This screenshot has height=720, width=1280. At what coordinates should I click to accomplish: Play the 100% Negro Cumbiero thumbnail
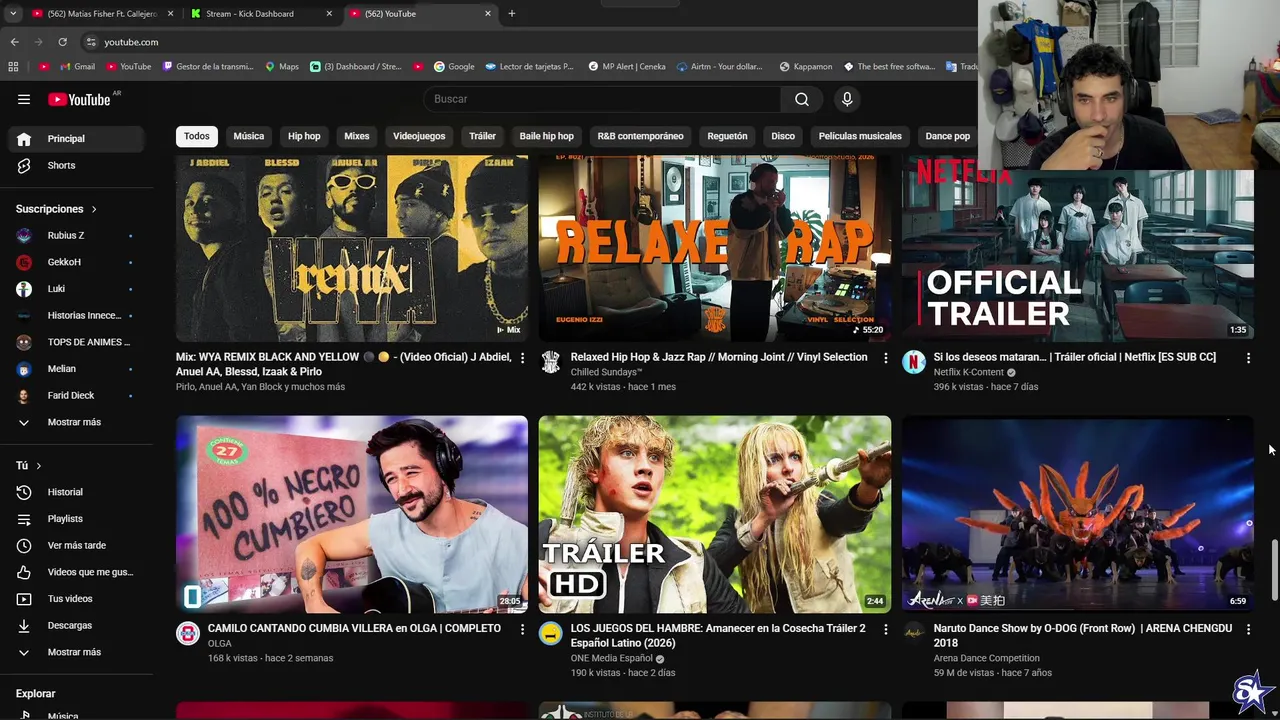(x=352, y=513)
